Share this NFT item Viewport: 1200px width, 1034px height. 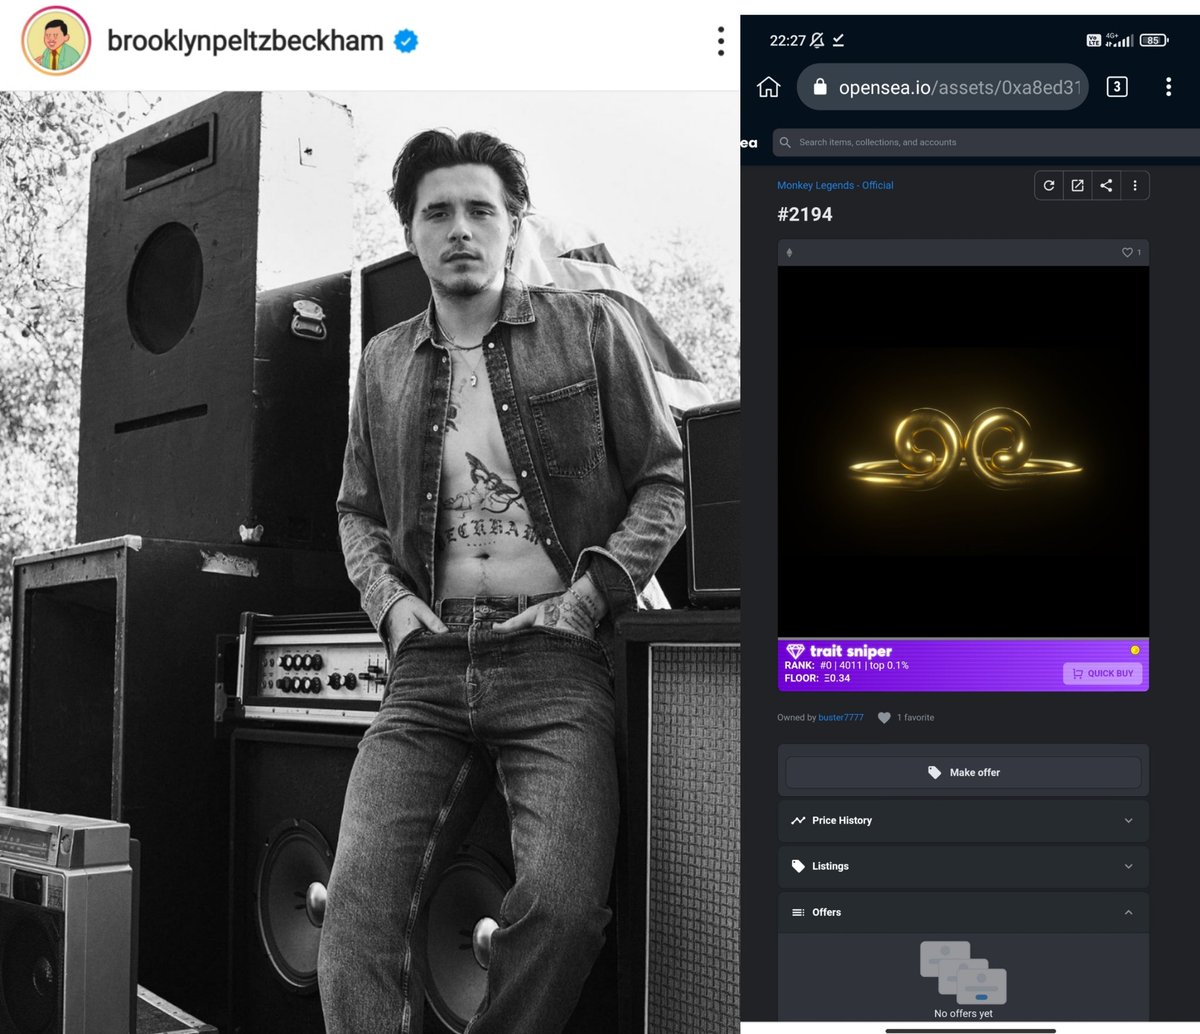1106,185
